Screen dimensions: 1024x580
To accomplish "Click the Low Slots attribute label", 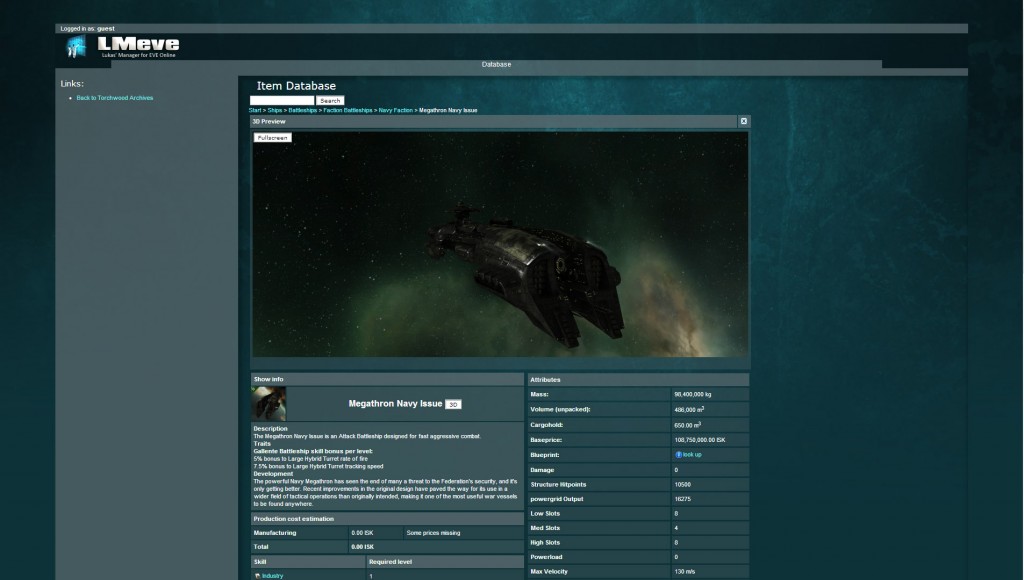I will (x=545, y=513).
